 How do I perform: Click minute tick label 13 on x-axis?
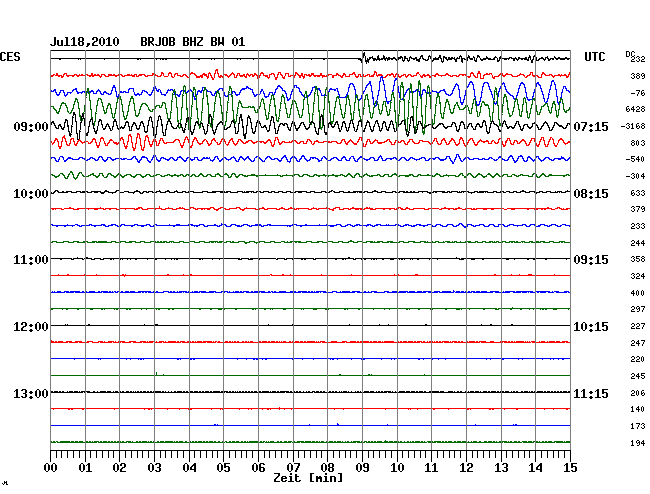pyautogui.click(x=501, y=468)
